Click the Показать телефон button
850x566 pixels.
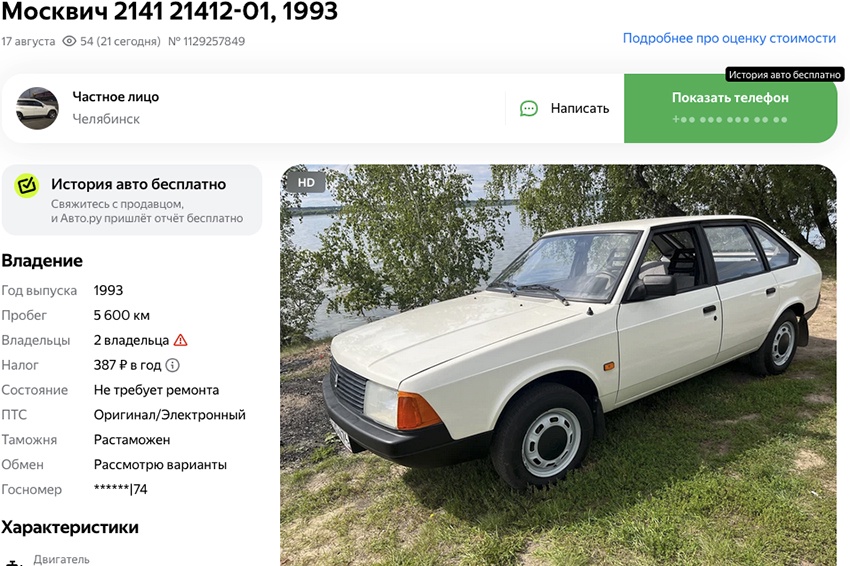(x=730, y=108)
